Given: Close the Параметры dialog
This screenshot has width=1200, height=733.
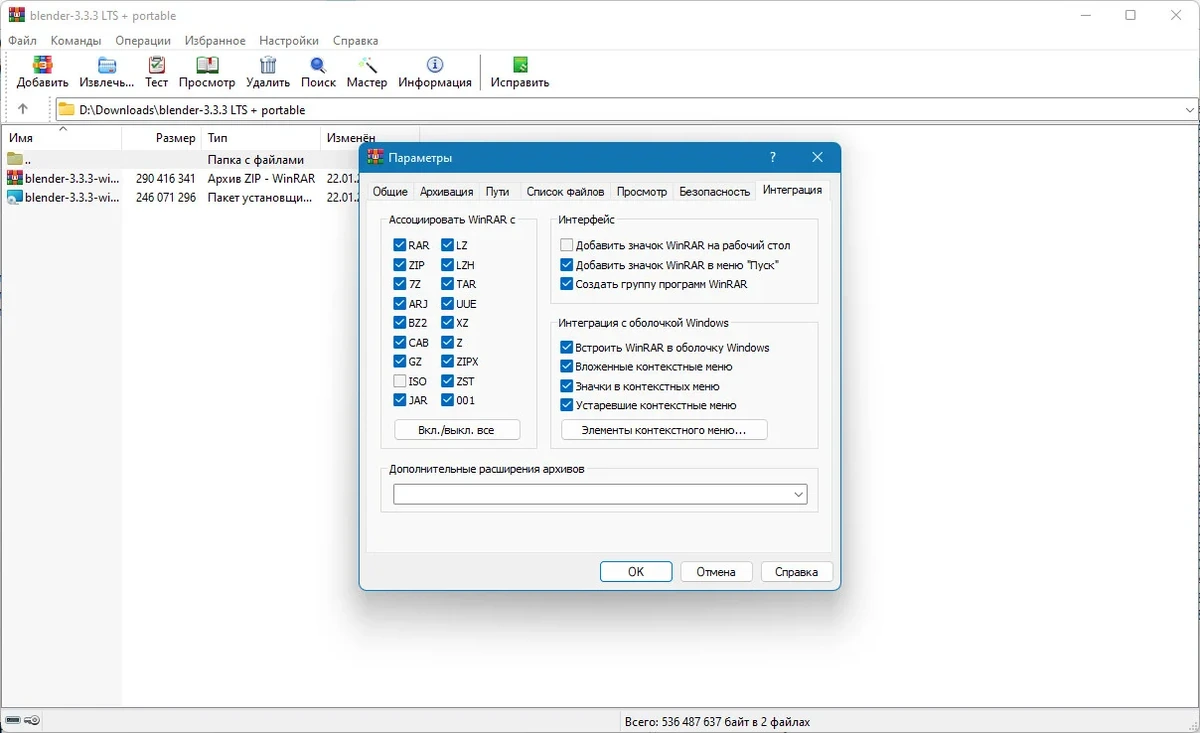Looking at the screenshot, I should (818, 157).
